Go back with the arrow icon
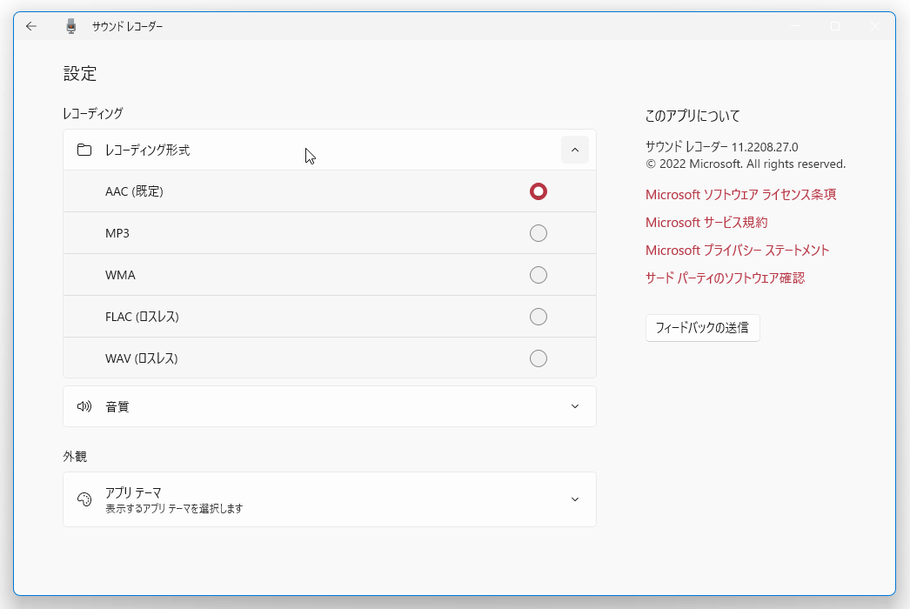The image size is (910, 609). pos(31,26)
